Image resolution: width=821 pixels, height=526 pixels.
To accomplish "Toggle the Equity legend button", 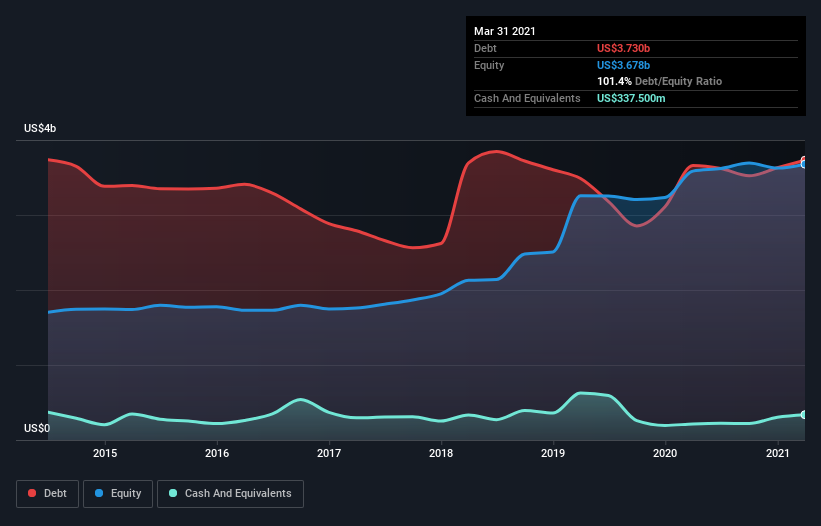I will pyautogui.click(x=118, y=494).
